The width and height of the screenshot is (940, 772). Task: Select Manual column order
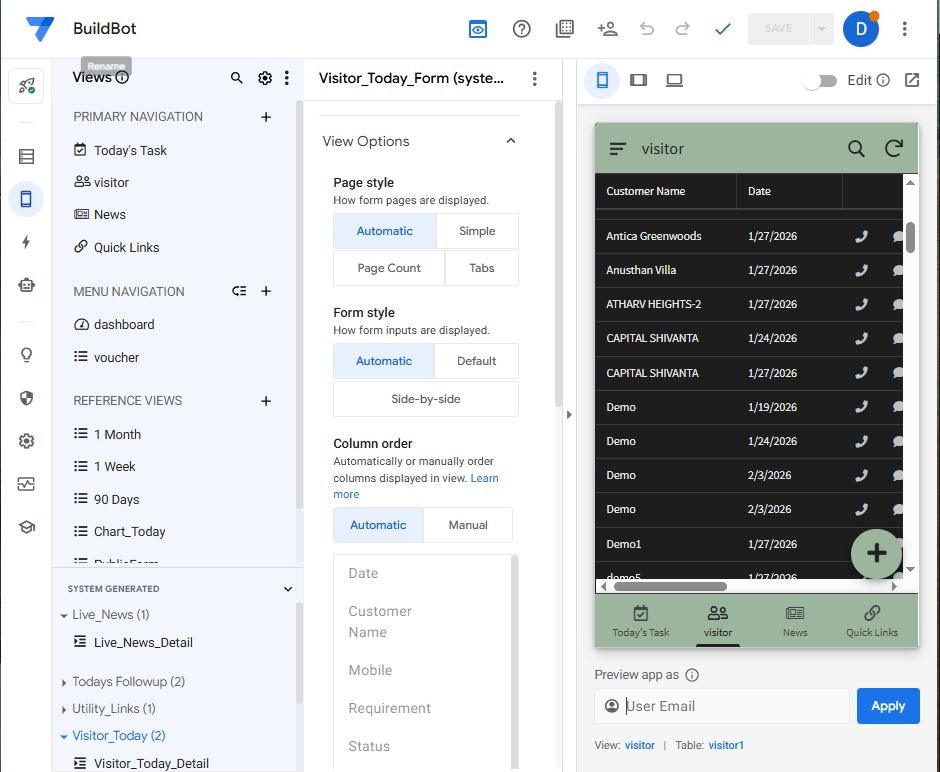tap(467, 524)
